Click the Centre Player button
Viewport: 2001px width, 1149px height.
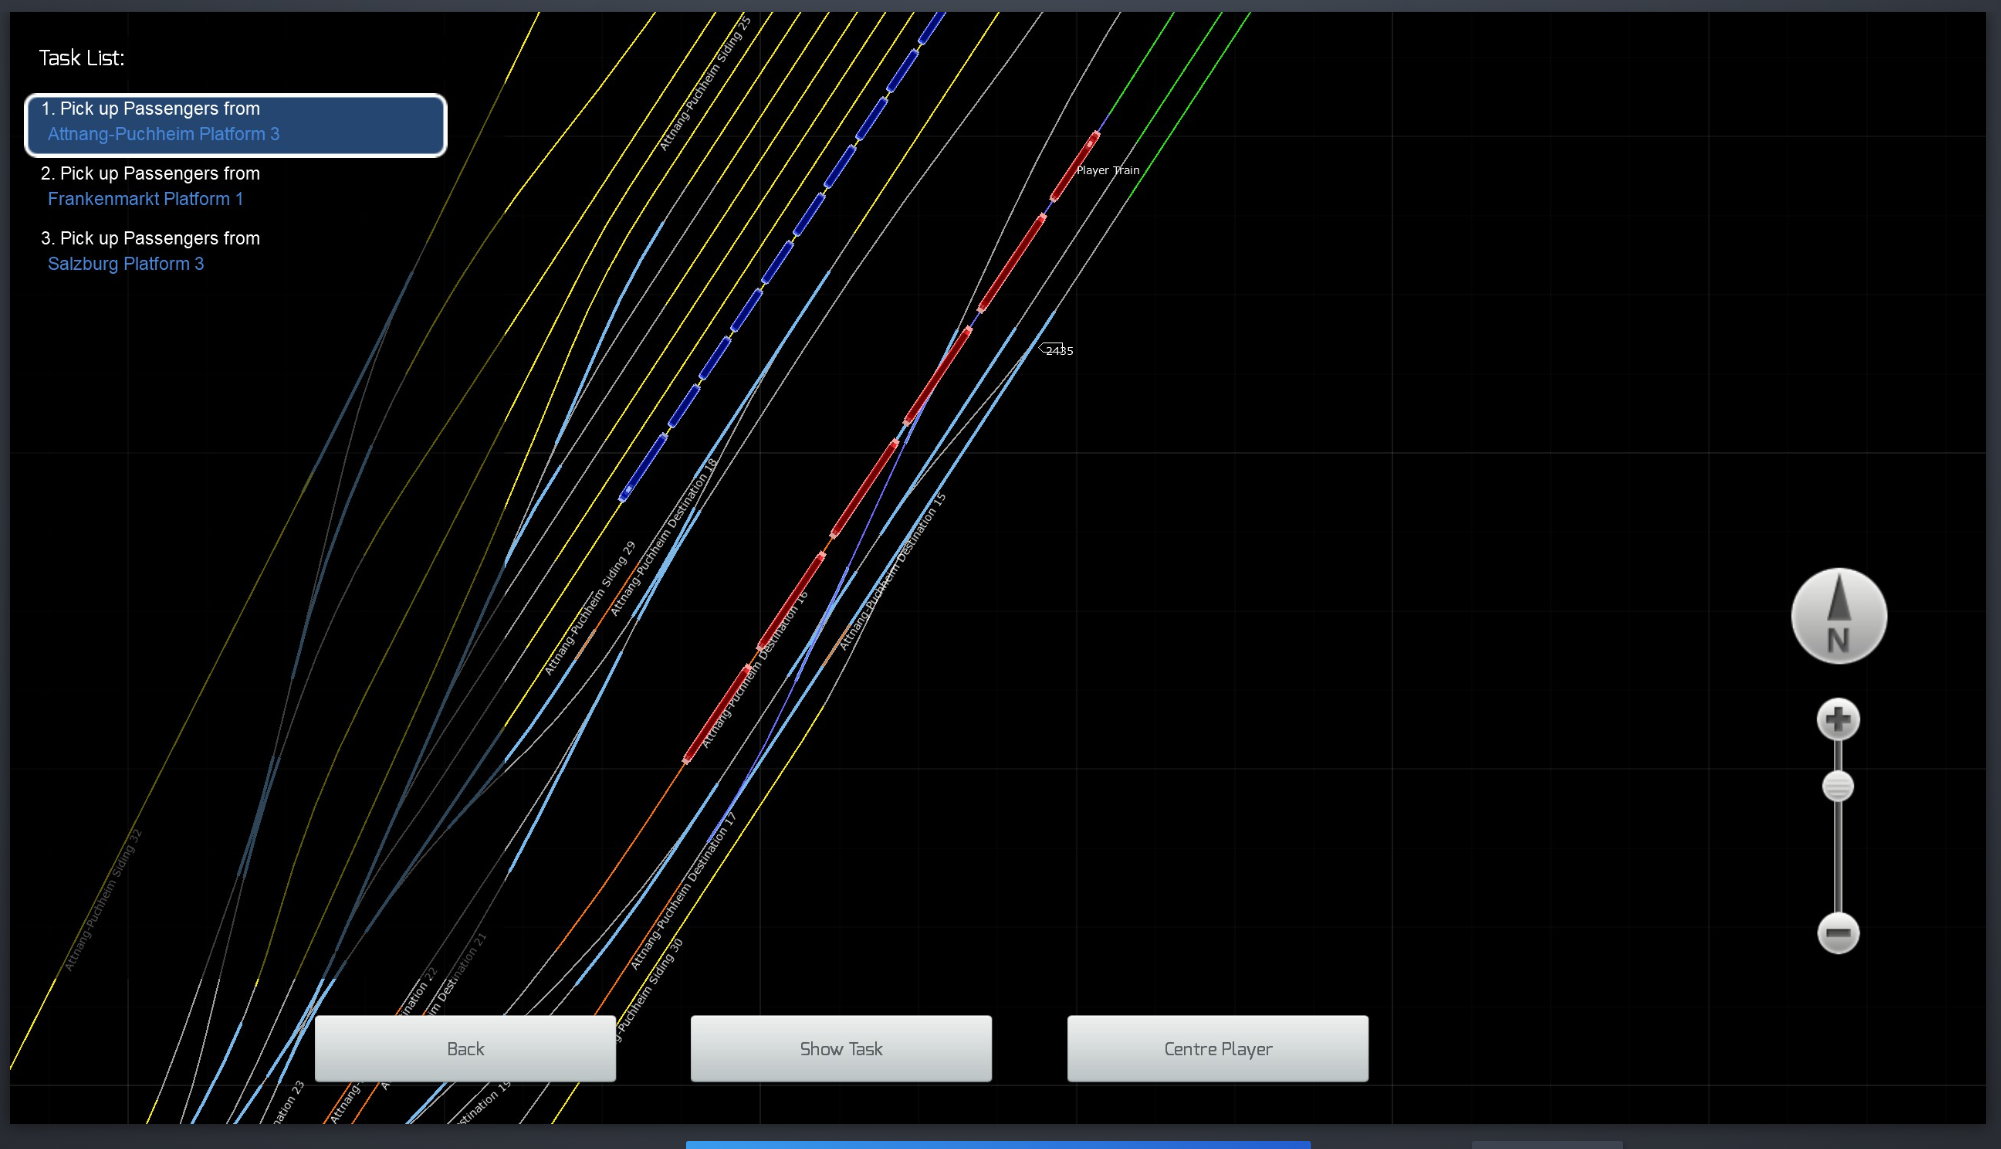point(1217,1048)
